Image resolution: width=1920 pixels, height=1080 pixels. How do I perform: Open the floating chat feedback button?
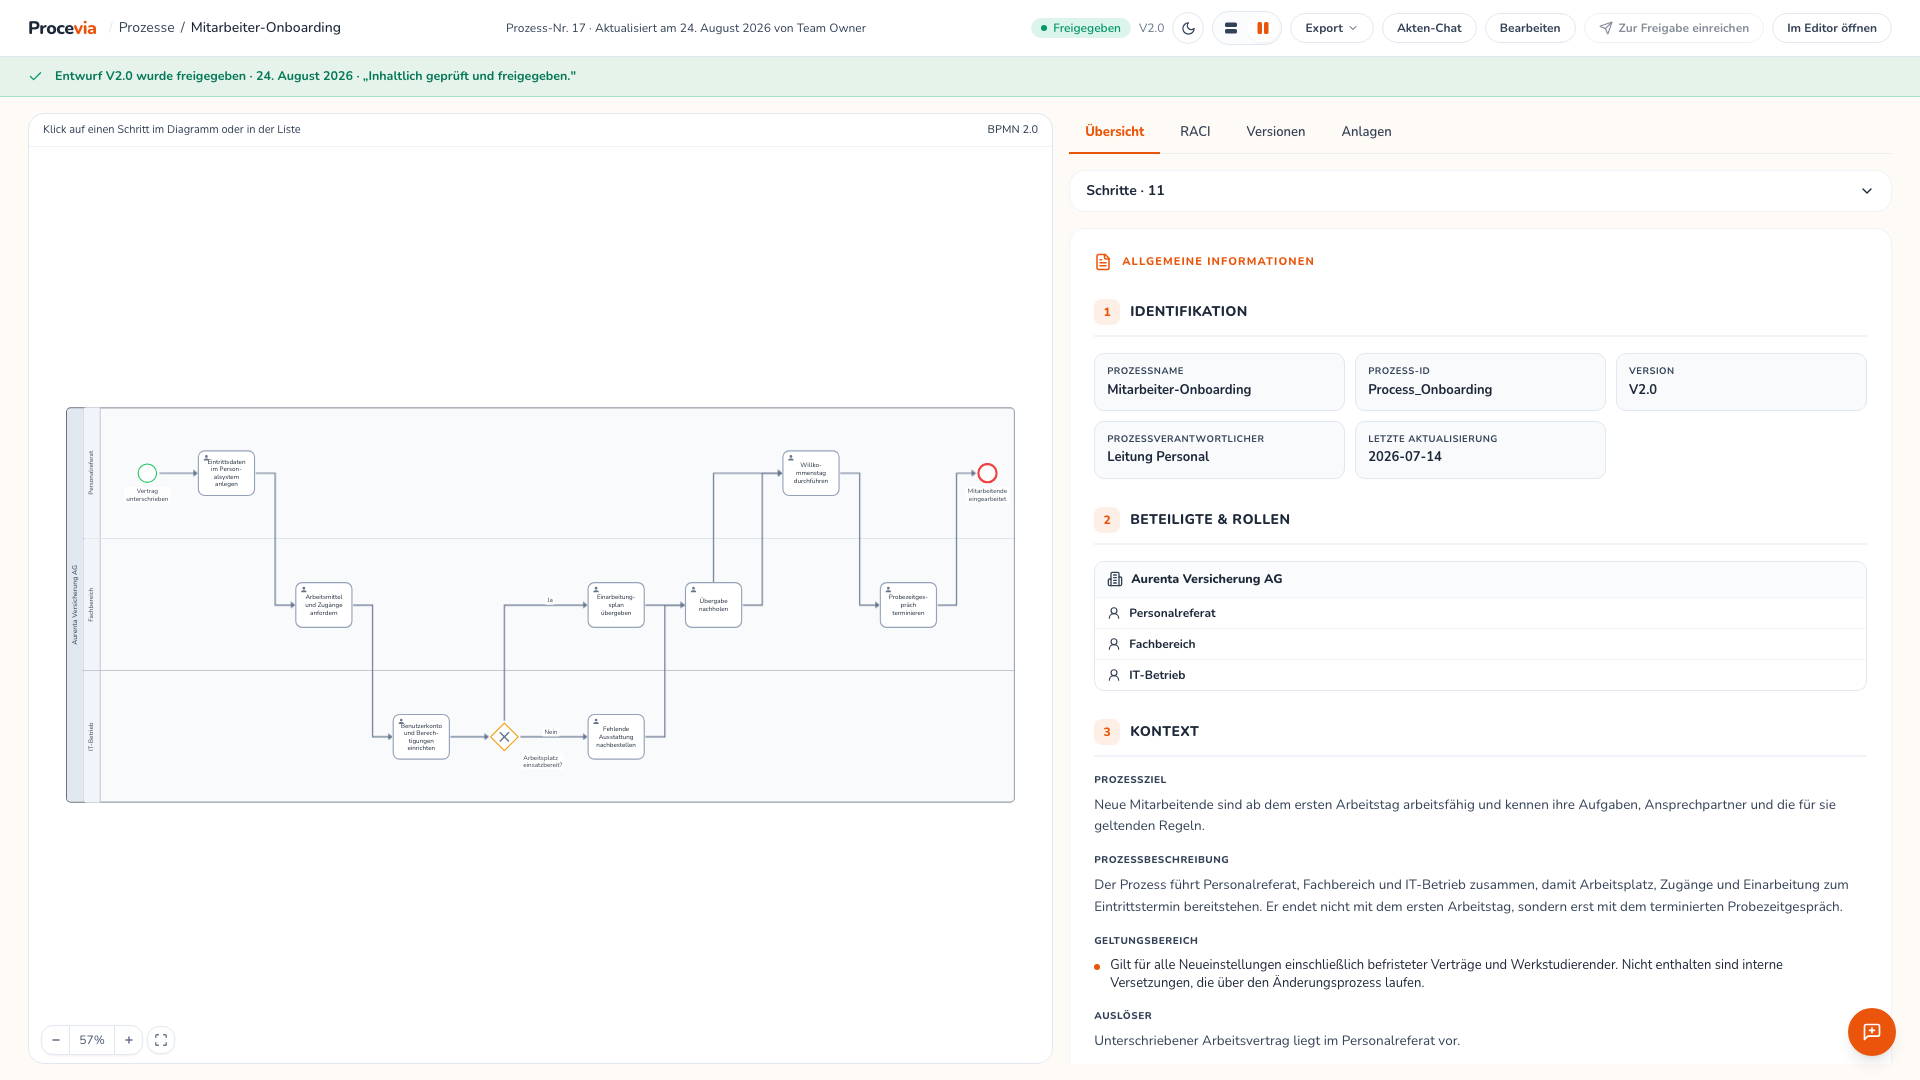[x=1871, y=1031]
